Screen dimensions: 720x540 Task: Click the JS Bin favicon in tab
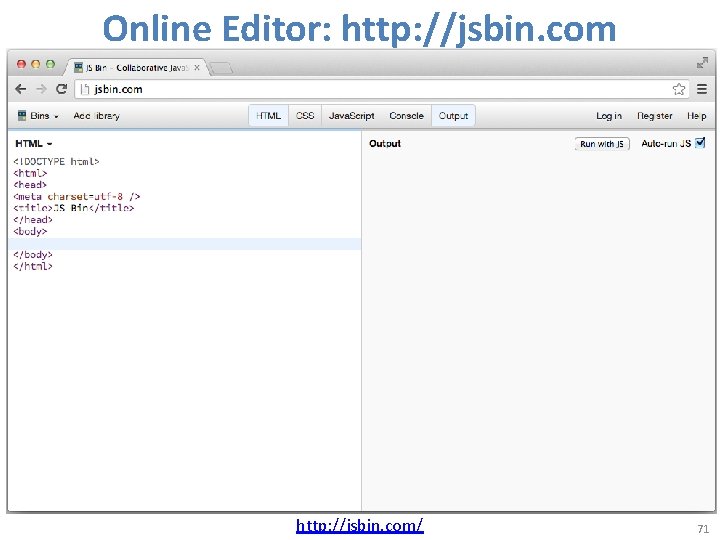[x=79, y=68]
